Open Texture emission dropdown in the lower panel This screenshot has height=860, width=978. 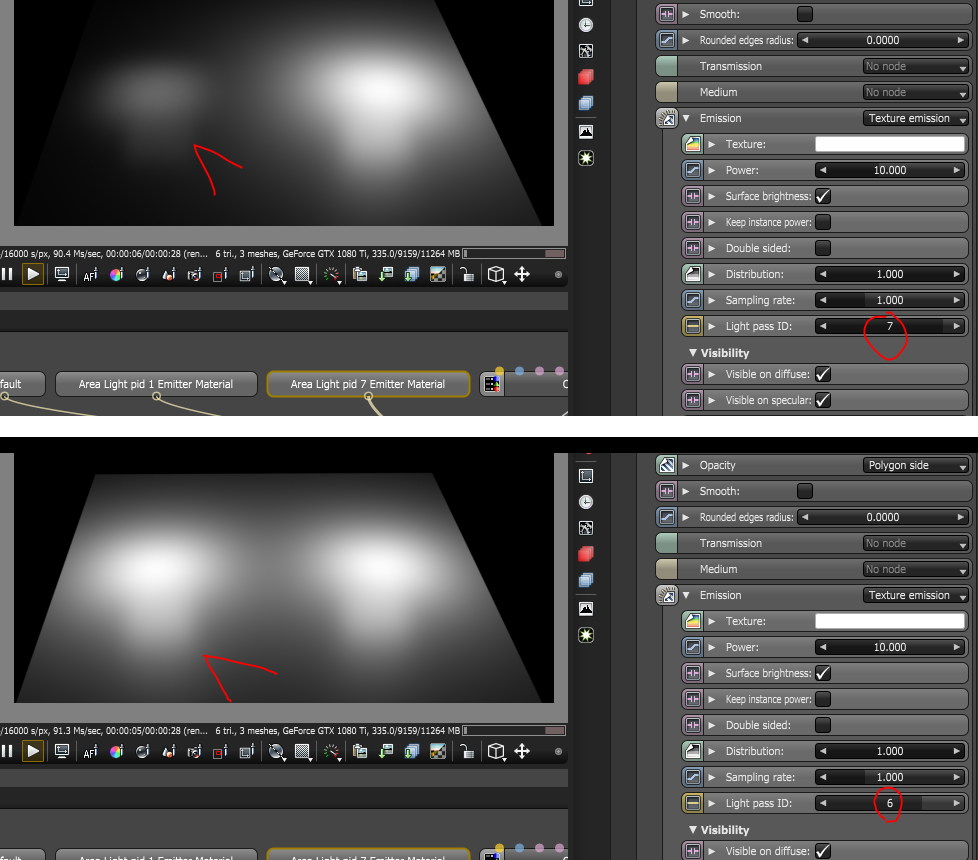coord(915,595)
